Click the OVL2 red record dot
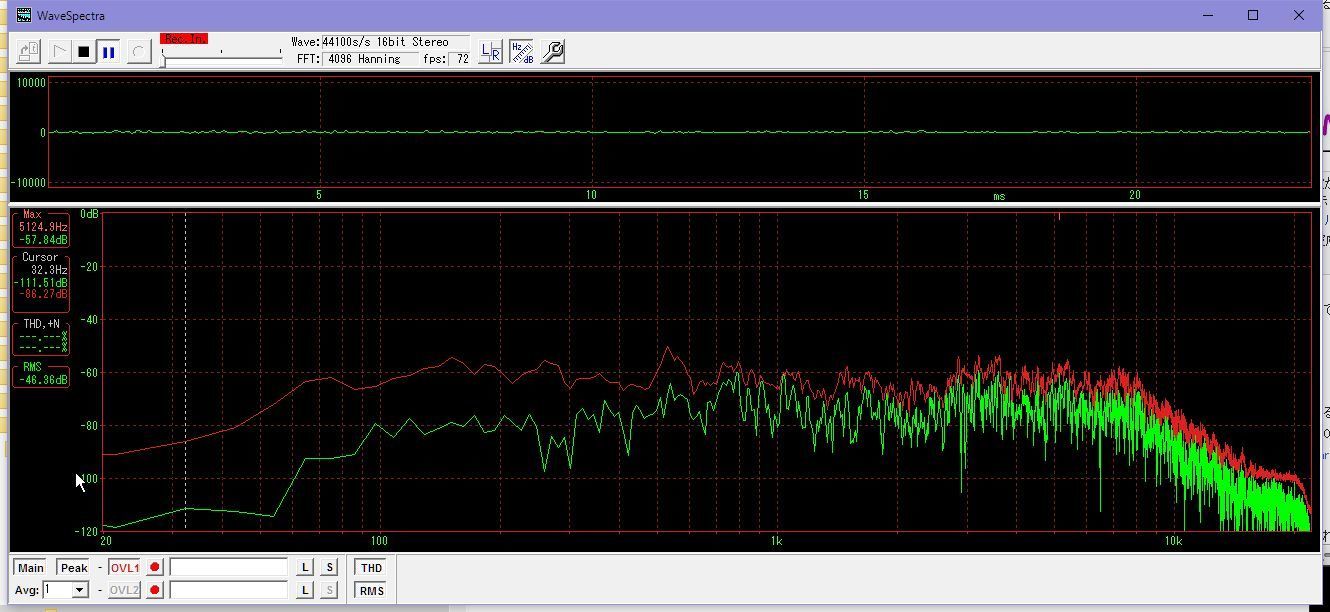 pyautogui.click(x=154, y=590)
